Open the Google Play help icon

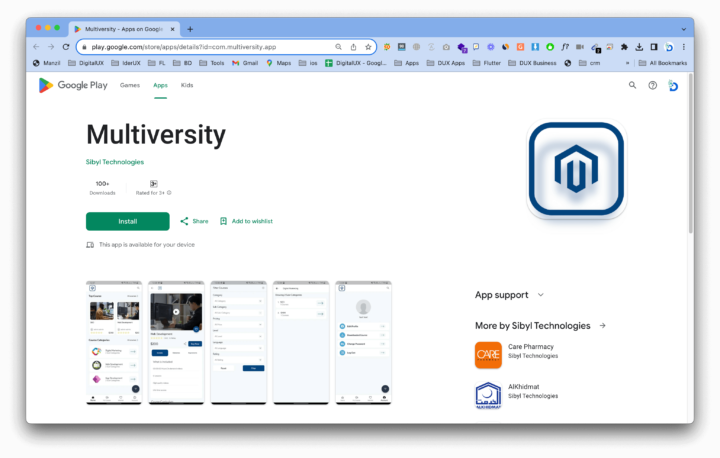pos(652,85)
